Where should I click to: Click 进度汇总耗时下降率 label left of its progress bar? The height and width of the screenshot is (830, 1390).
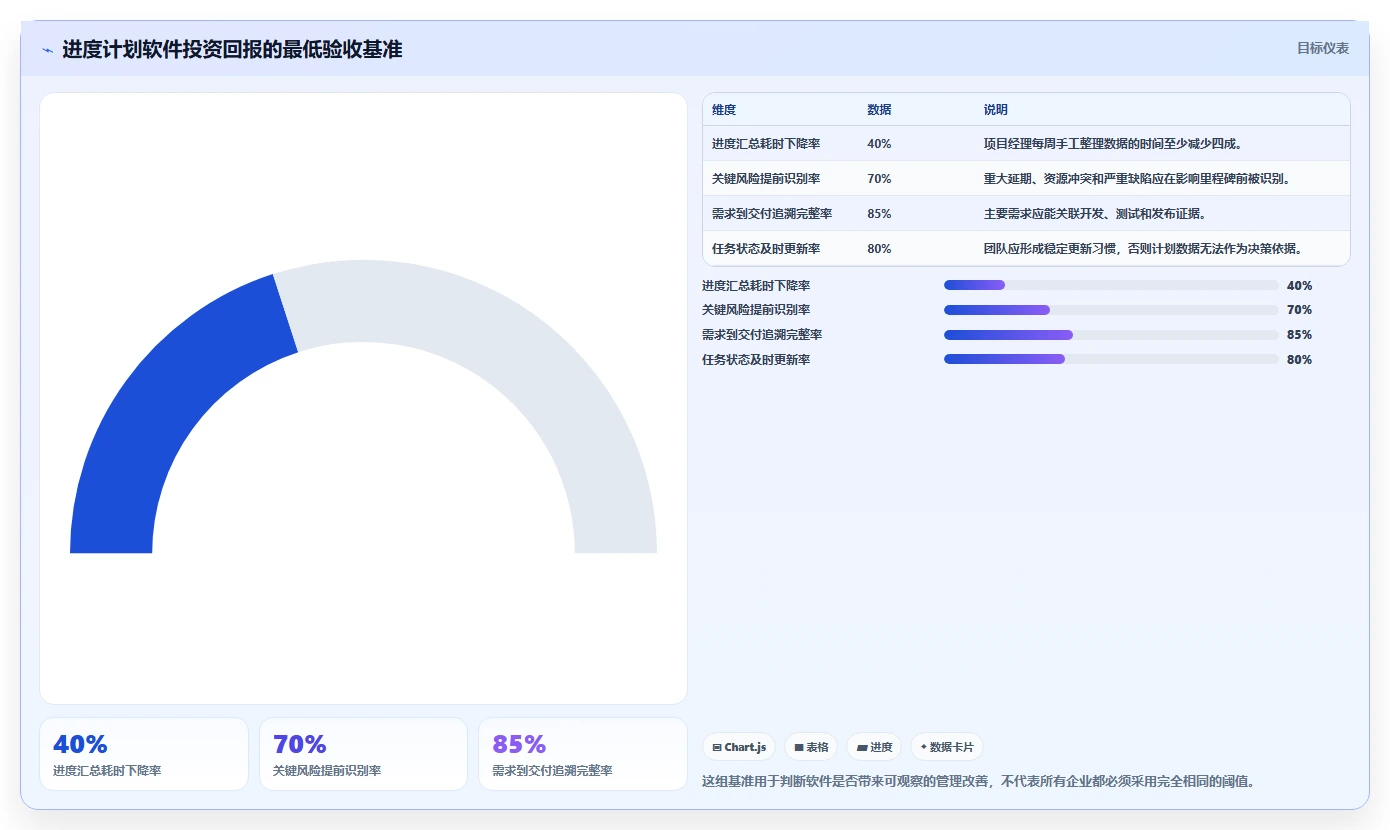pyautogui.click(x=756, y=285)
